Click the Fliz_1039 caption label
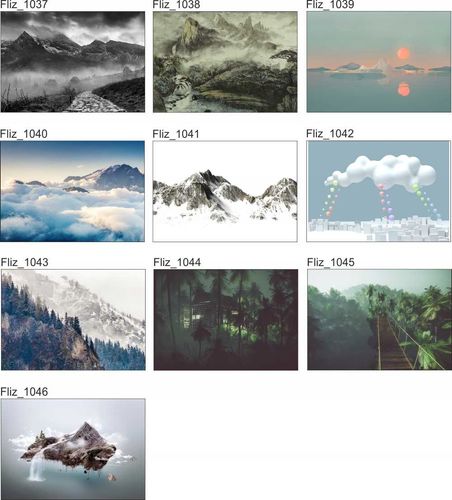452x500 pixels. coord(330,5)
